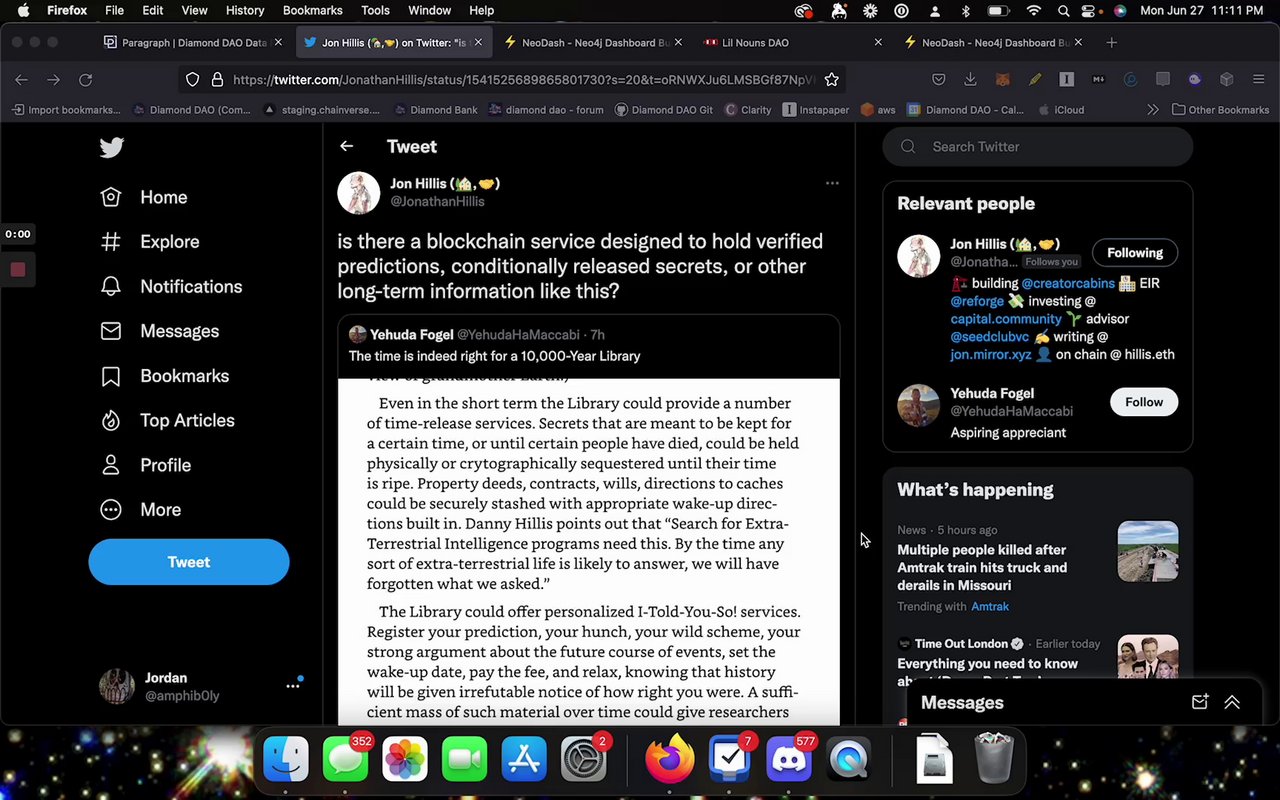Open Firefox from the Dock

click(669, 760)
